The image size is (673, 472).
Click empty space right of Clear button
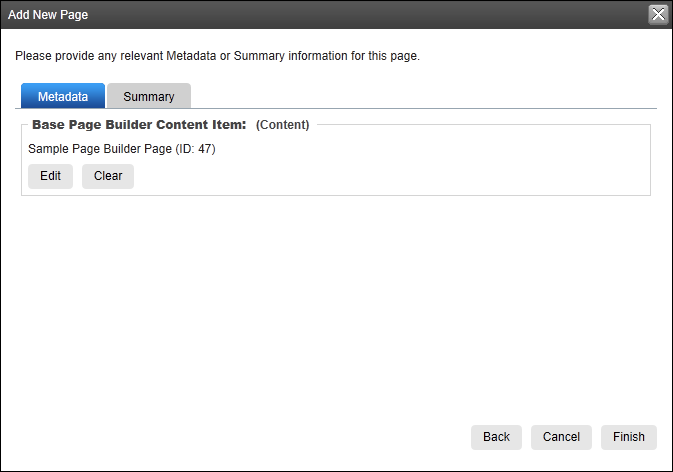tap(386, 176)
